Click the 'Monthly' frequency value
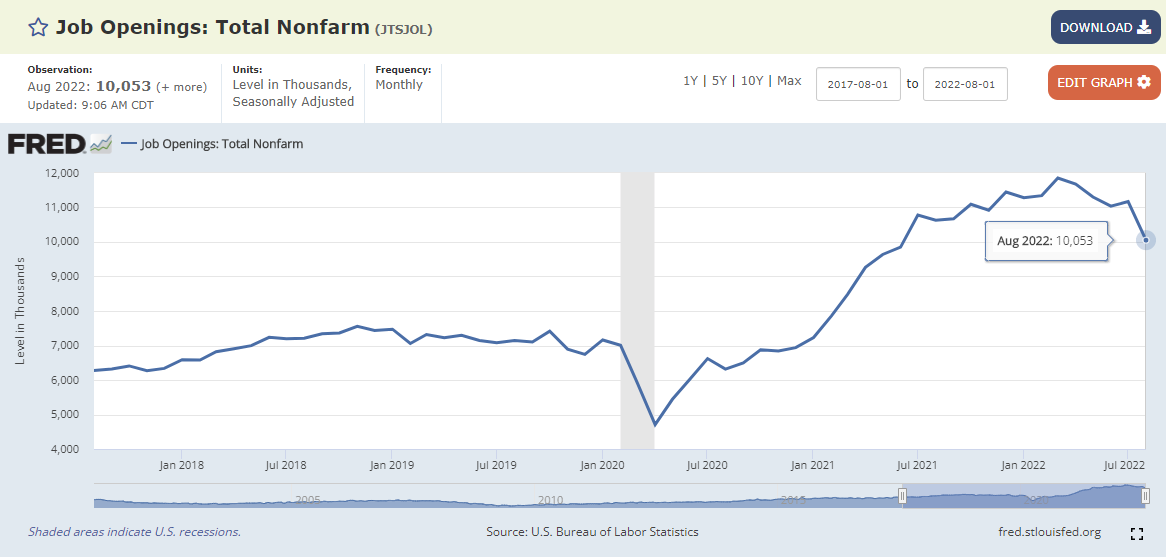 pyautogui.click(x=399, y=85)
